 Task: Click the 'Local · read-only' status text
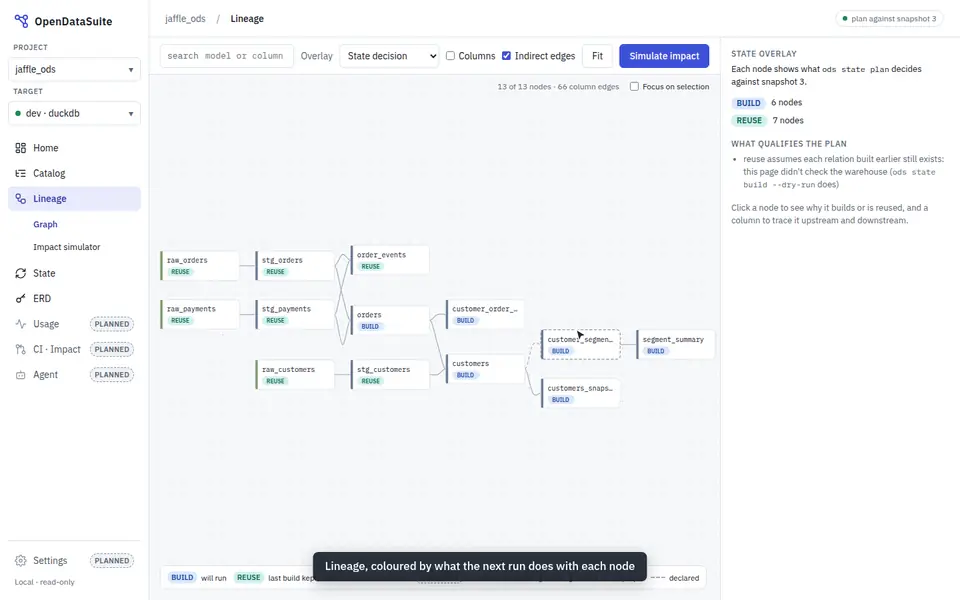point(44,582)
